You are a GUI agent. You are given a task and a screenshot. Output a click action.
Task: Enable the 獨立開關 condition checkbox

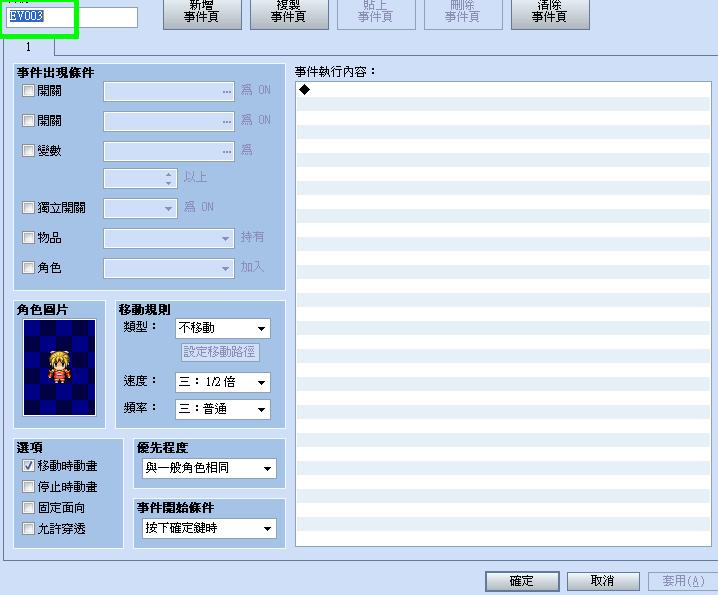click(28, 207)
